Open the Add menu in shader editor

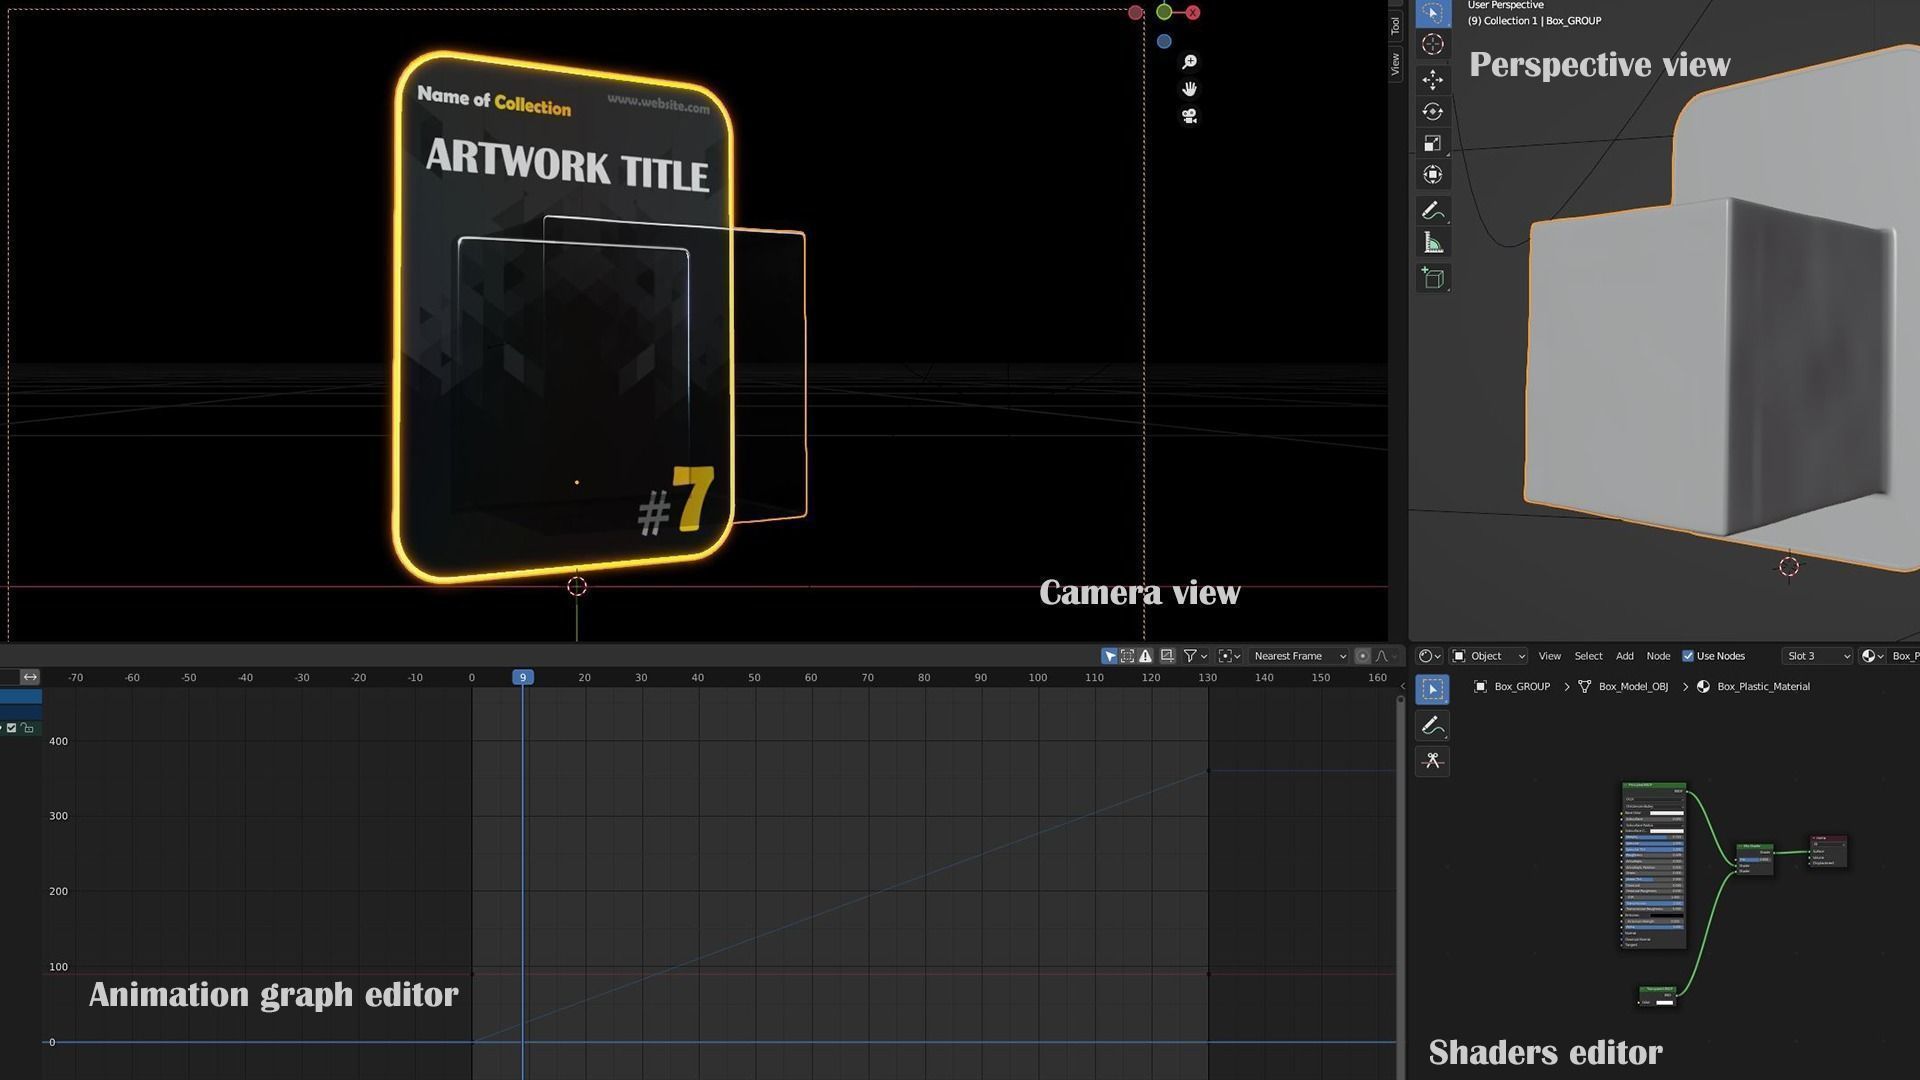[x=1624, y=656]
